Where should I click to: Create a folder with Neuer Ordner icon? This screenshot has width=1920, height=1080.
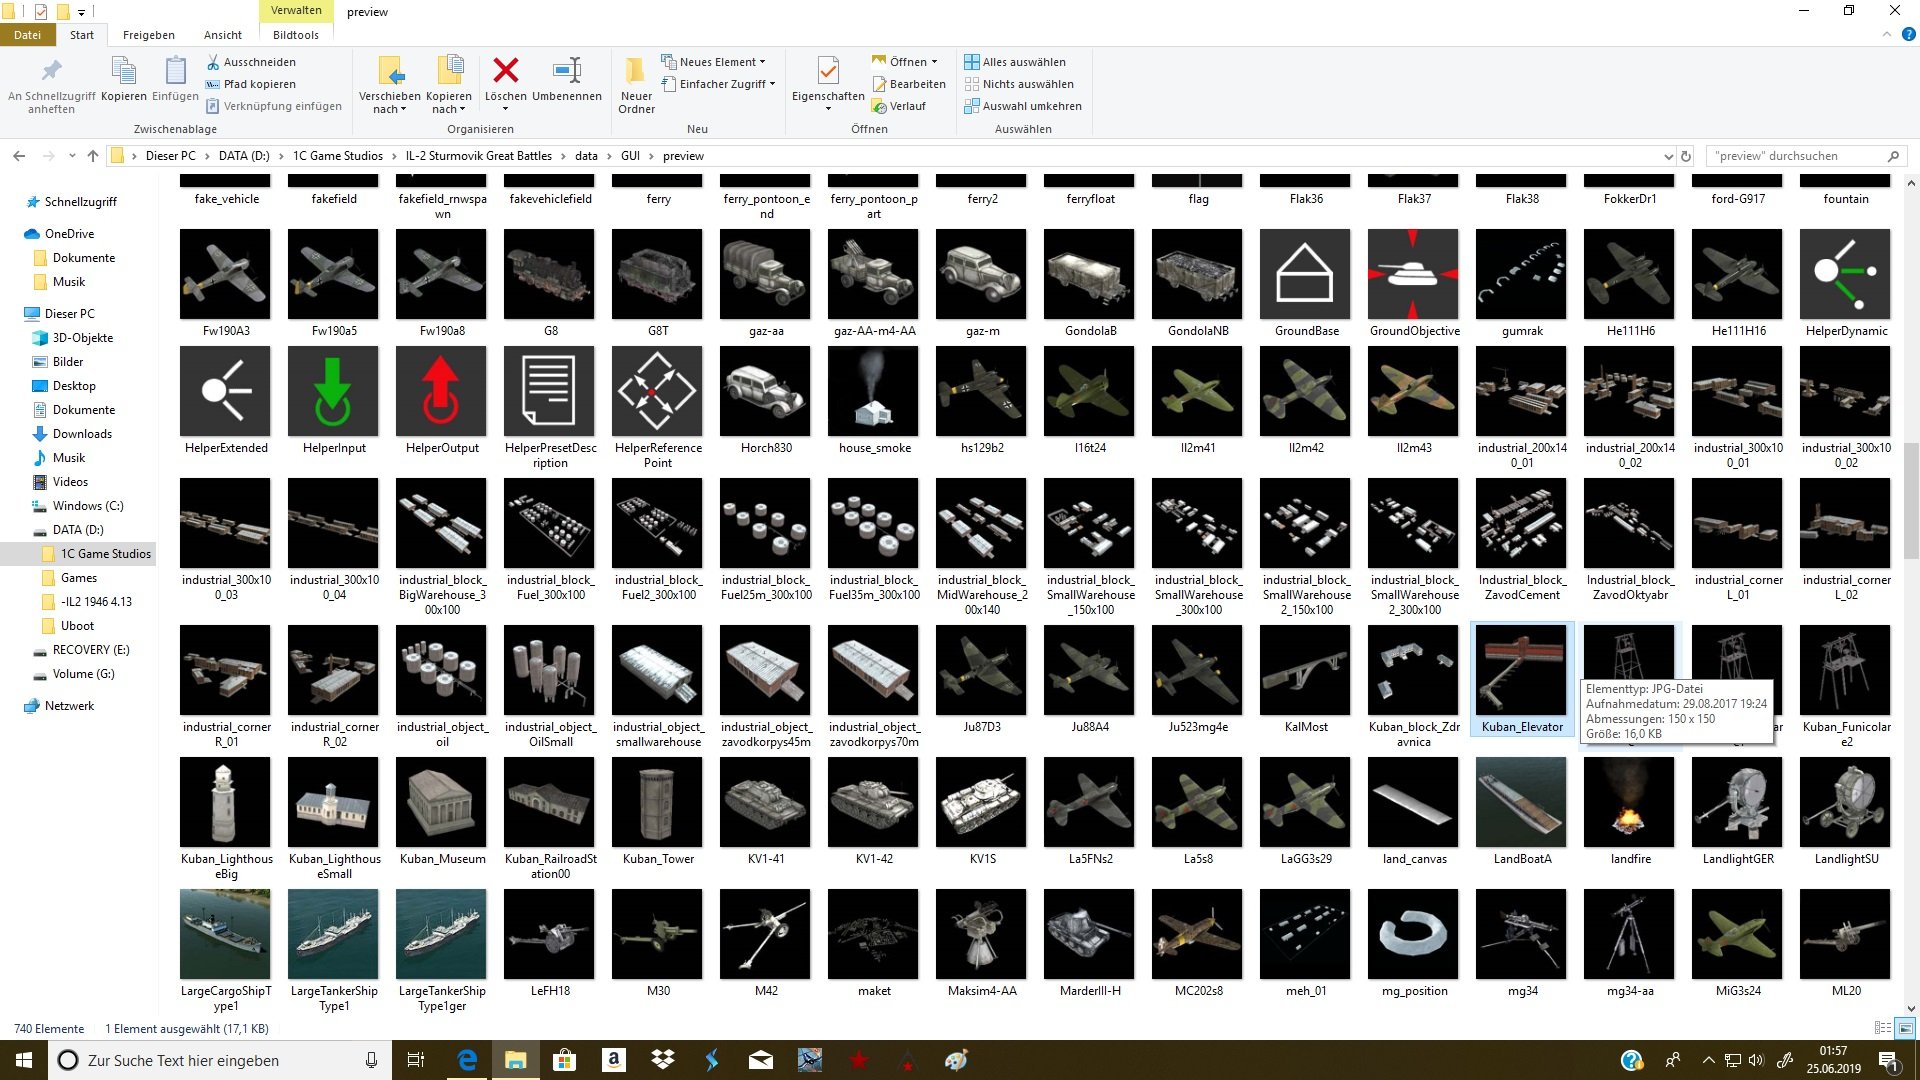click(x=635, y=71)
